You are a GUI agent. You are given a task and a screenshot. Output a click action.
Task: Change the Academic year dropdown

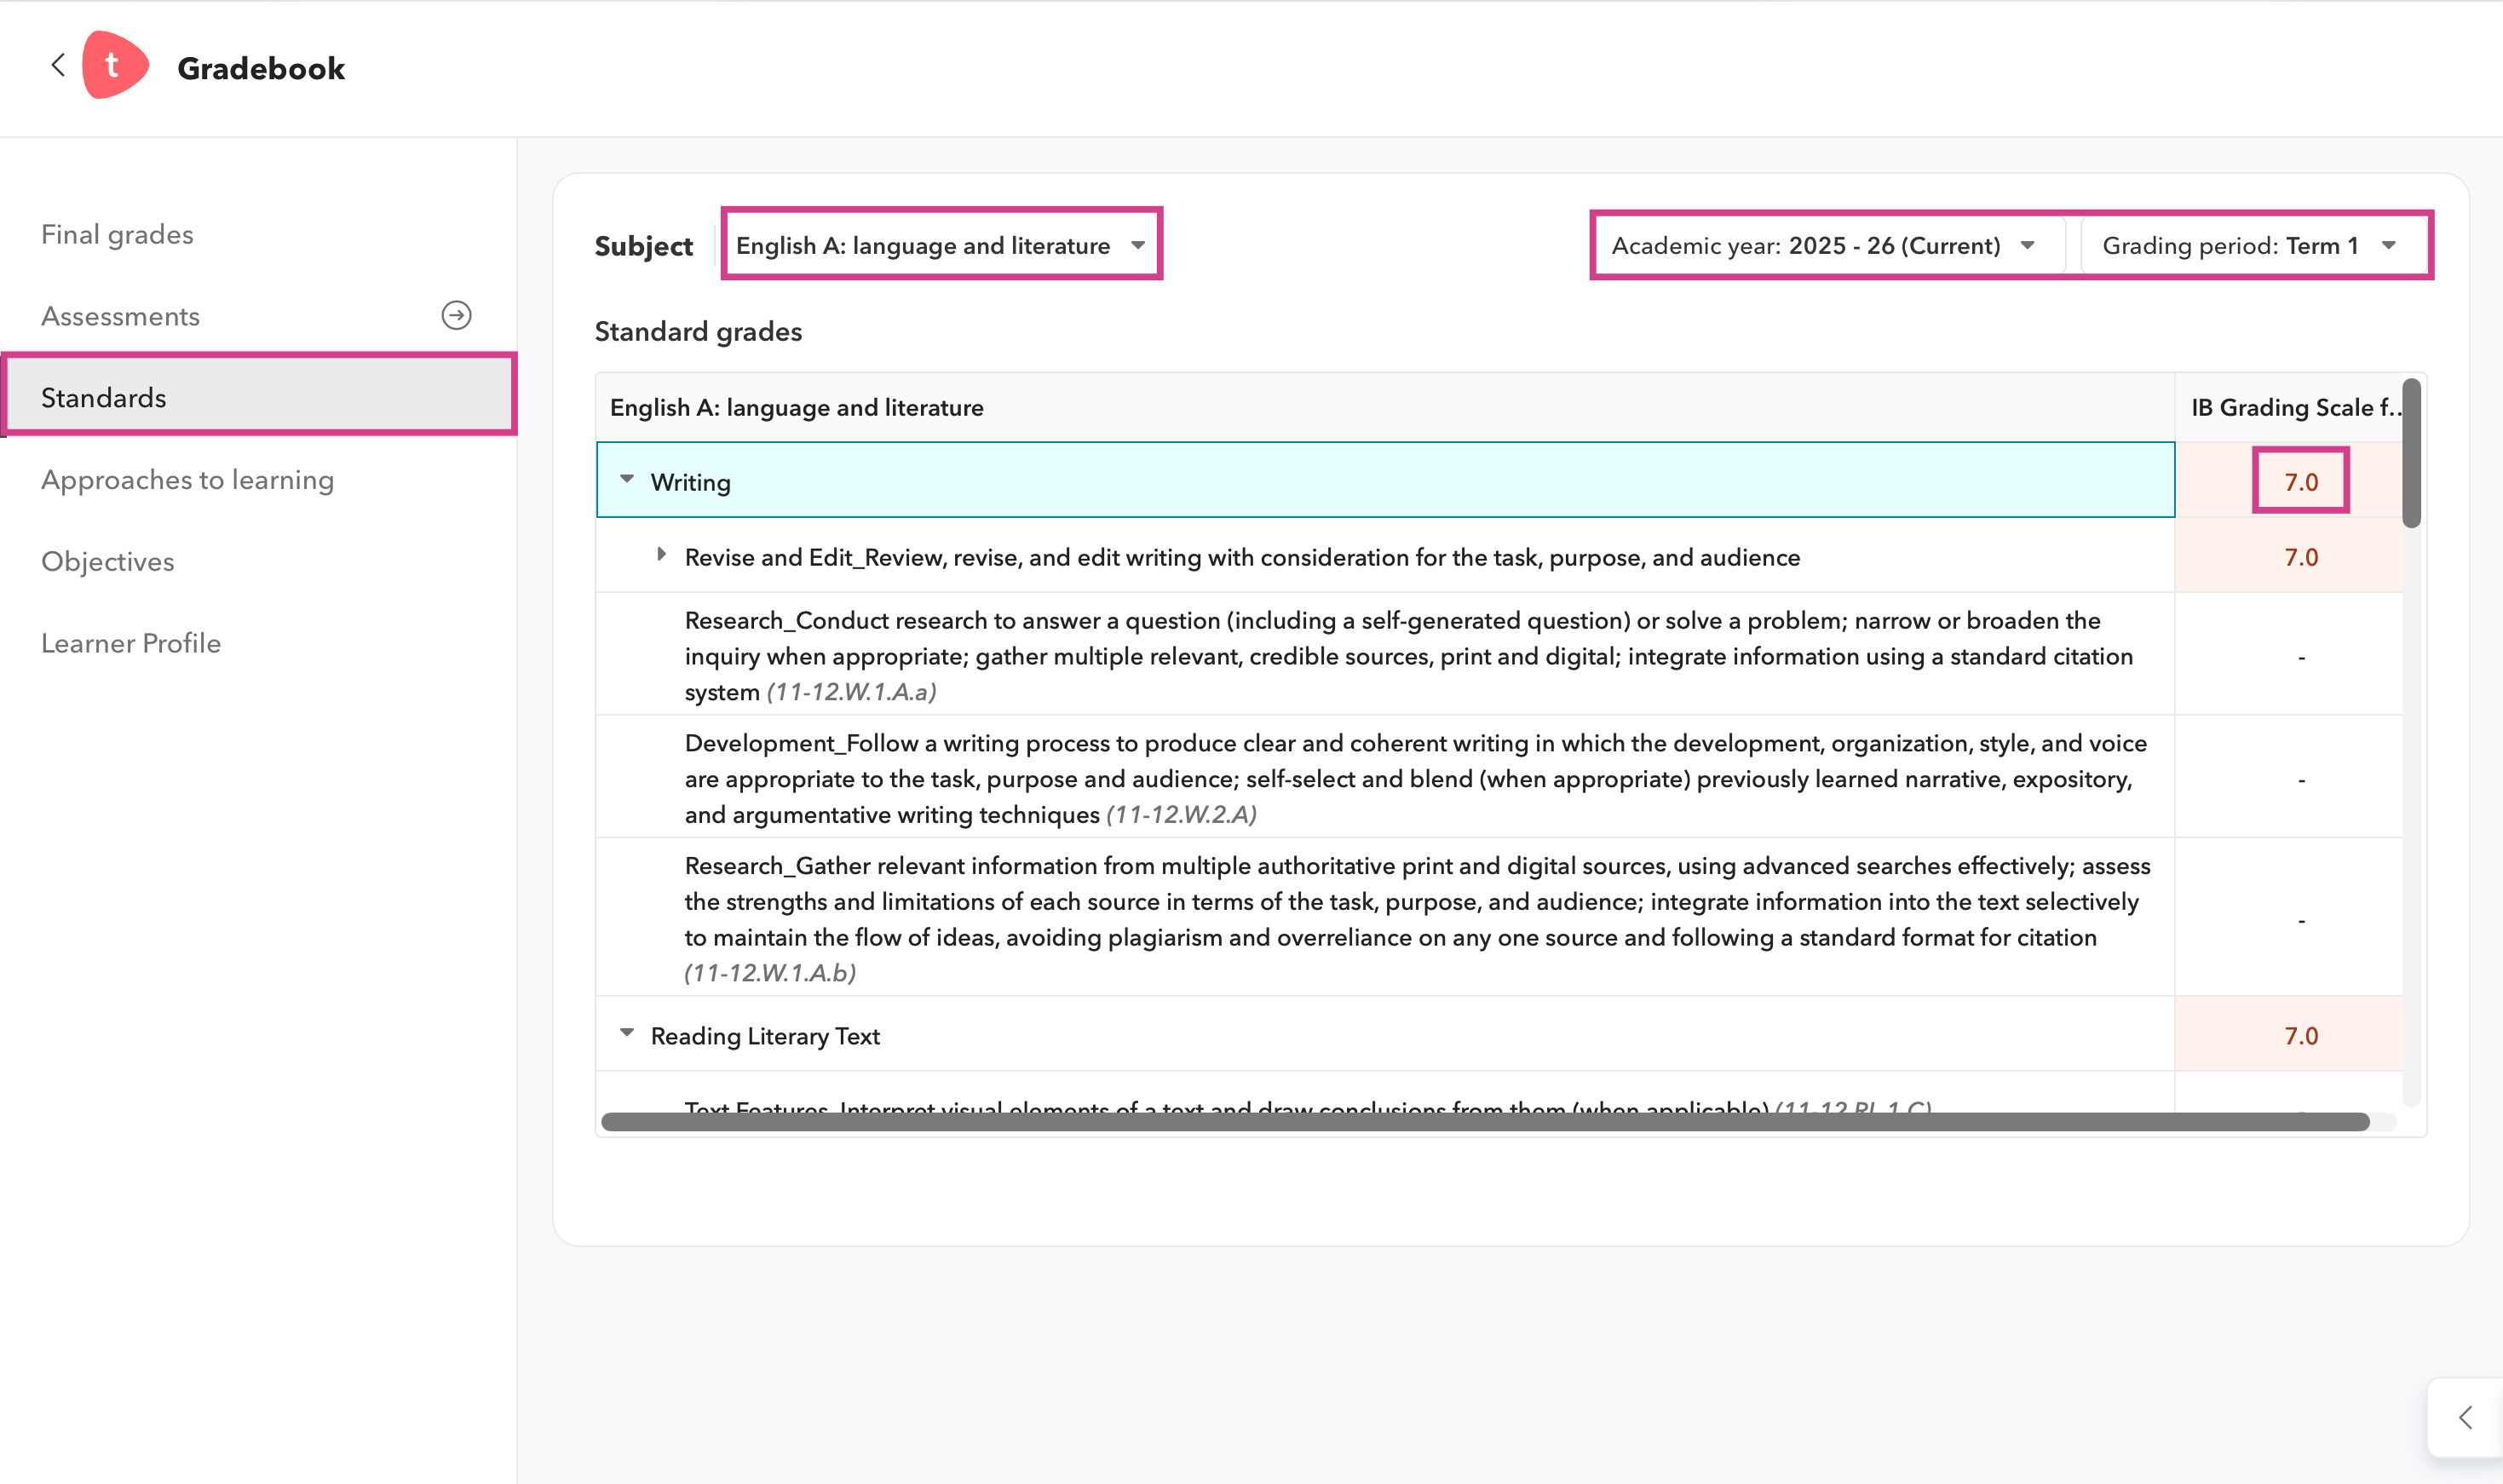point(1826,245)
